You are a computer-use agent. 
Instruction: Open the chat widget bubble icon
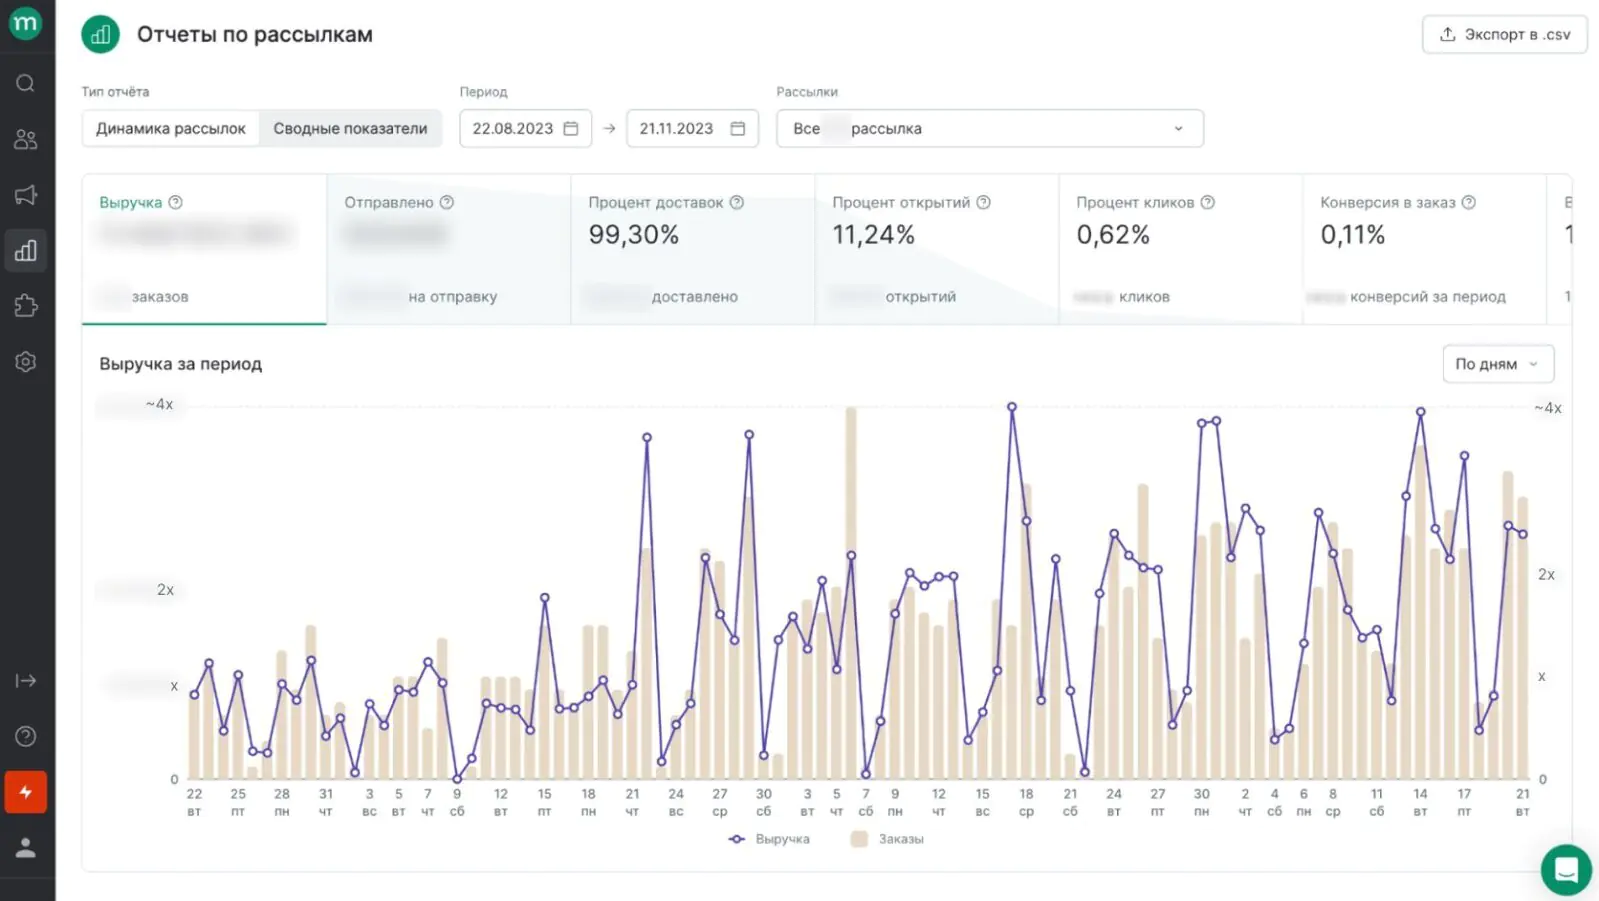click(x=1566, y=870)
